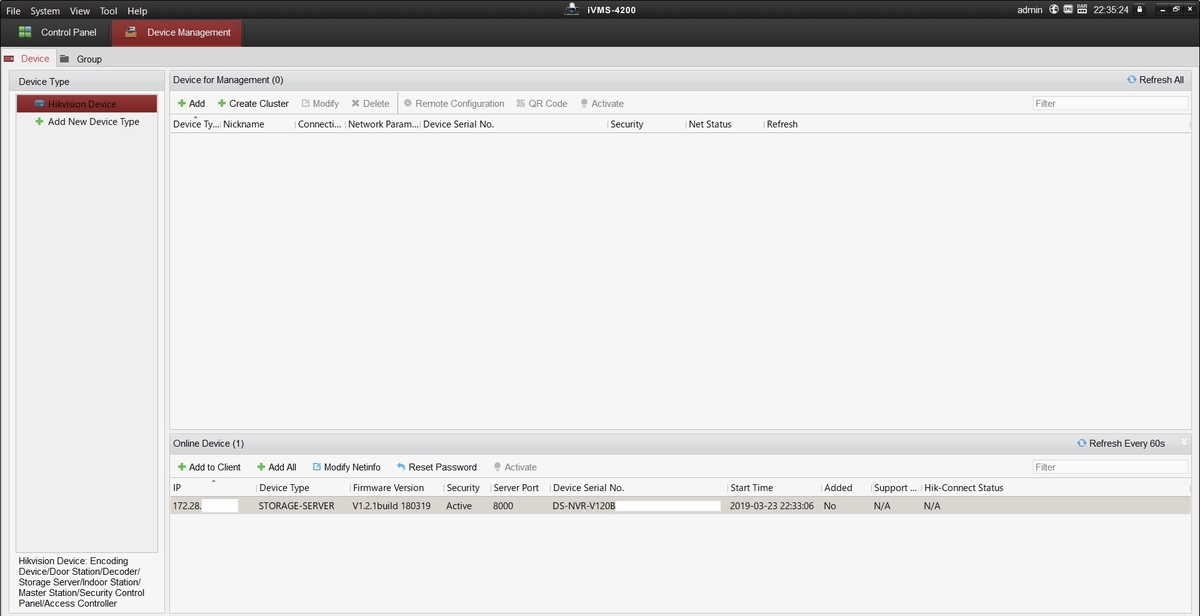The height and width of the screenshot is (616, 1200).
Task: Select the STORAGE-SERVER cell in online devices
Action: (296, 506)
